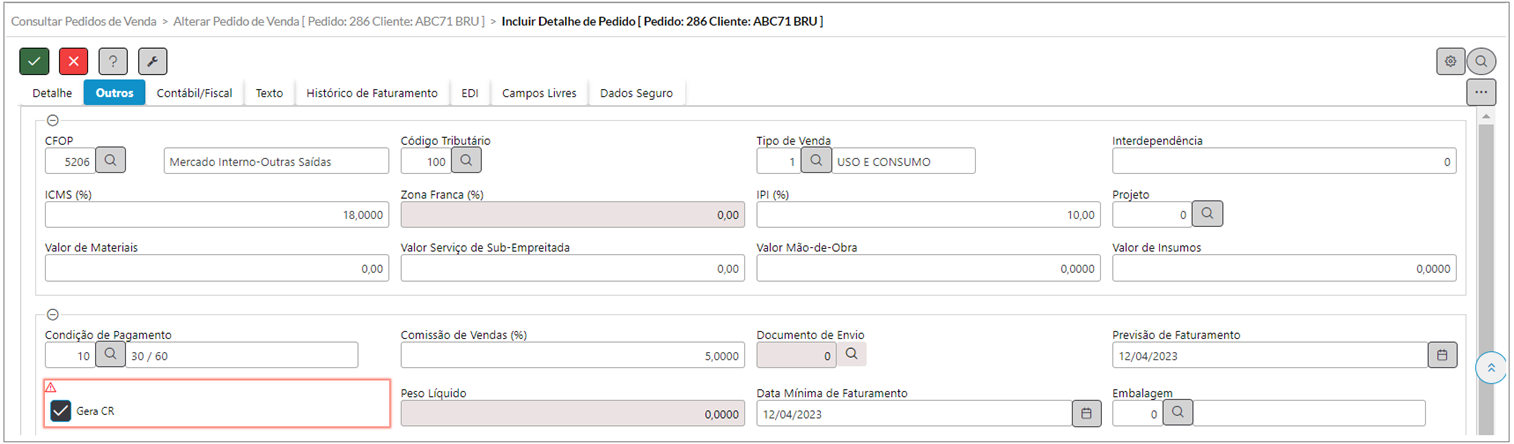Search CFOP with magnifier icon
Screen dimensions: 1514x444
point(112,160)
